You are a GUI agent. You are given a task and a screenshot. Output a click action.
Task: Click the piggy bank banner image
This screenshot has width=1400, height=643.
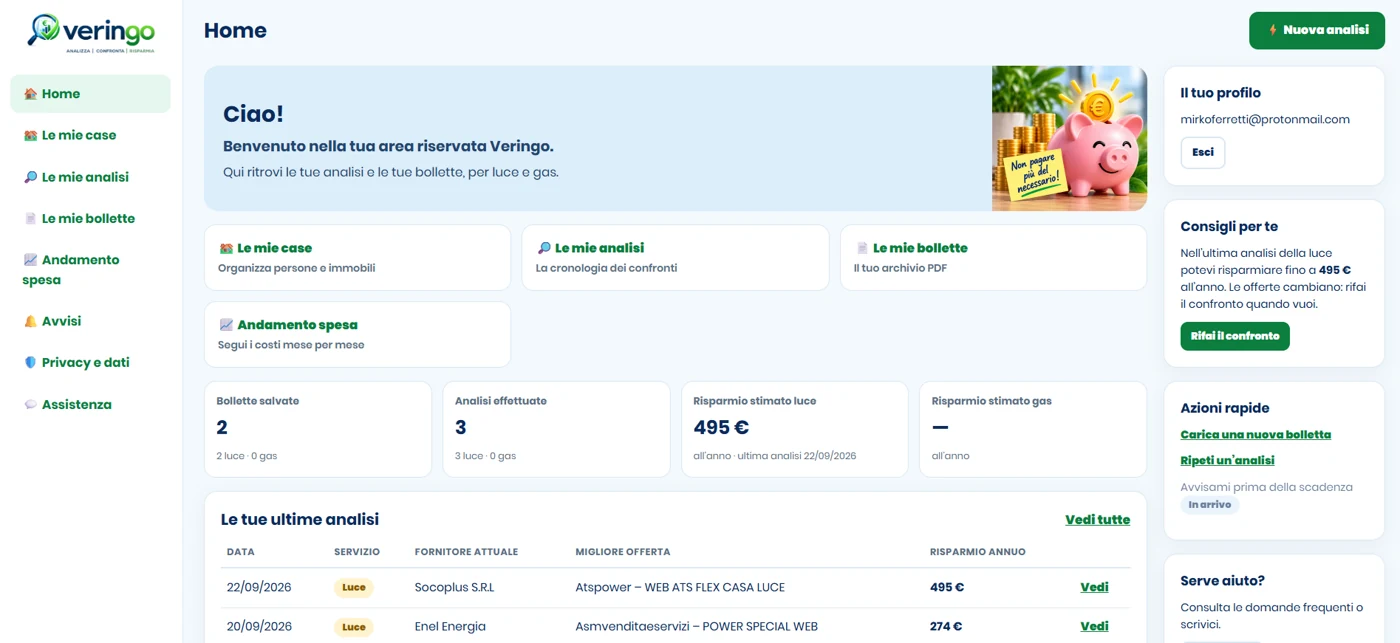[x=1069, y=139]
